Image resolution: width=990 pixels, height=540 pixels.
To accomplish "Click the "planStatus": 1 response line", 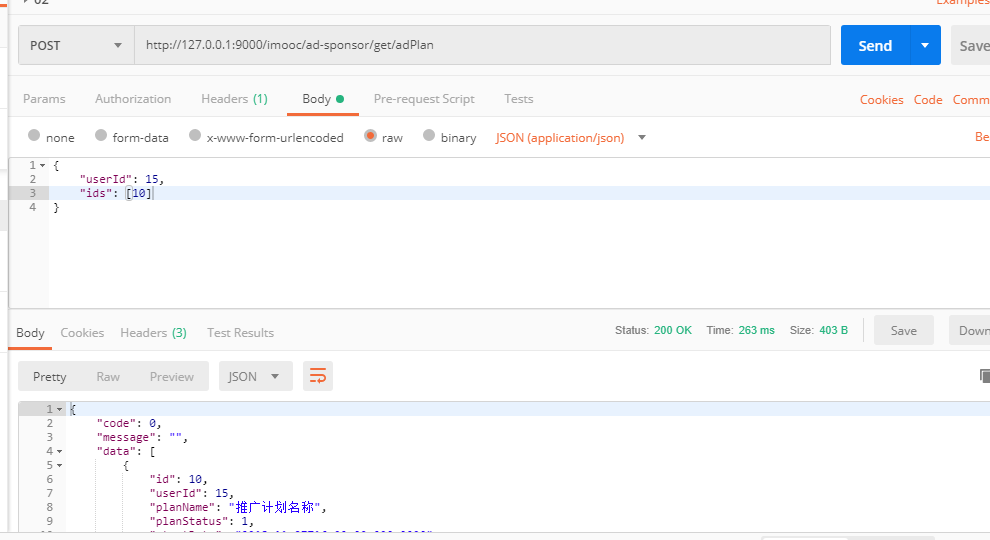I will tap(201, 522).
